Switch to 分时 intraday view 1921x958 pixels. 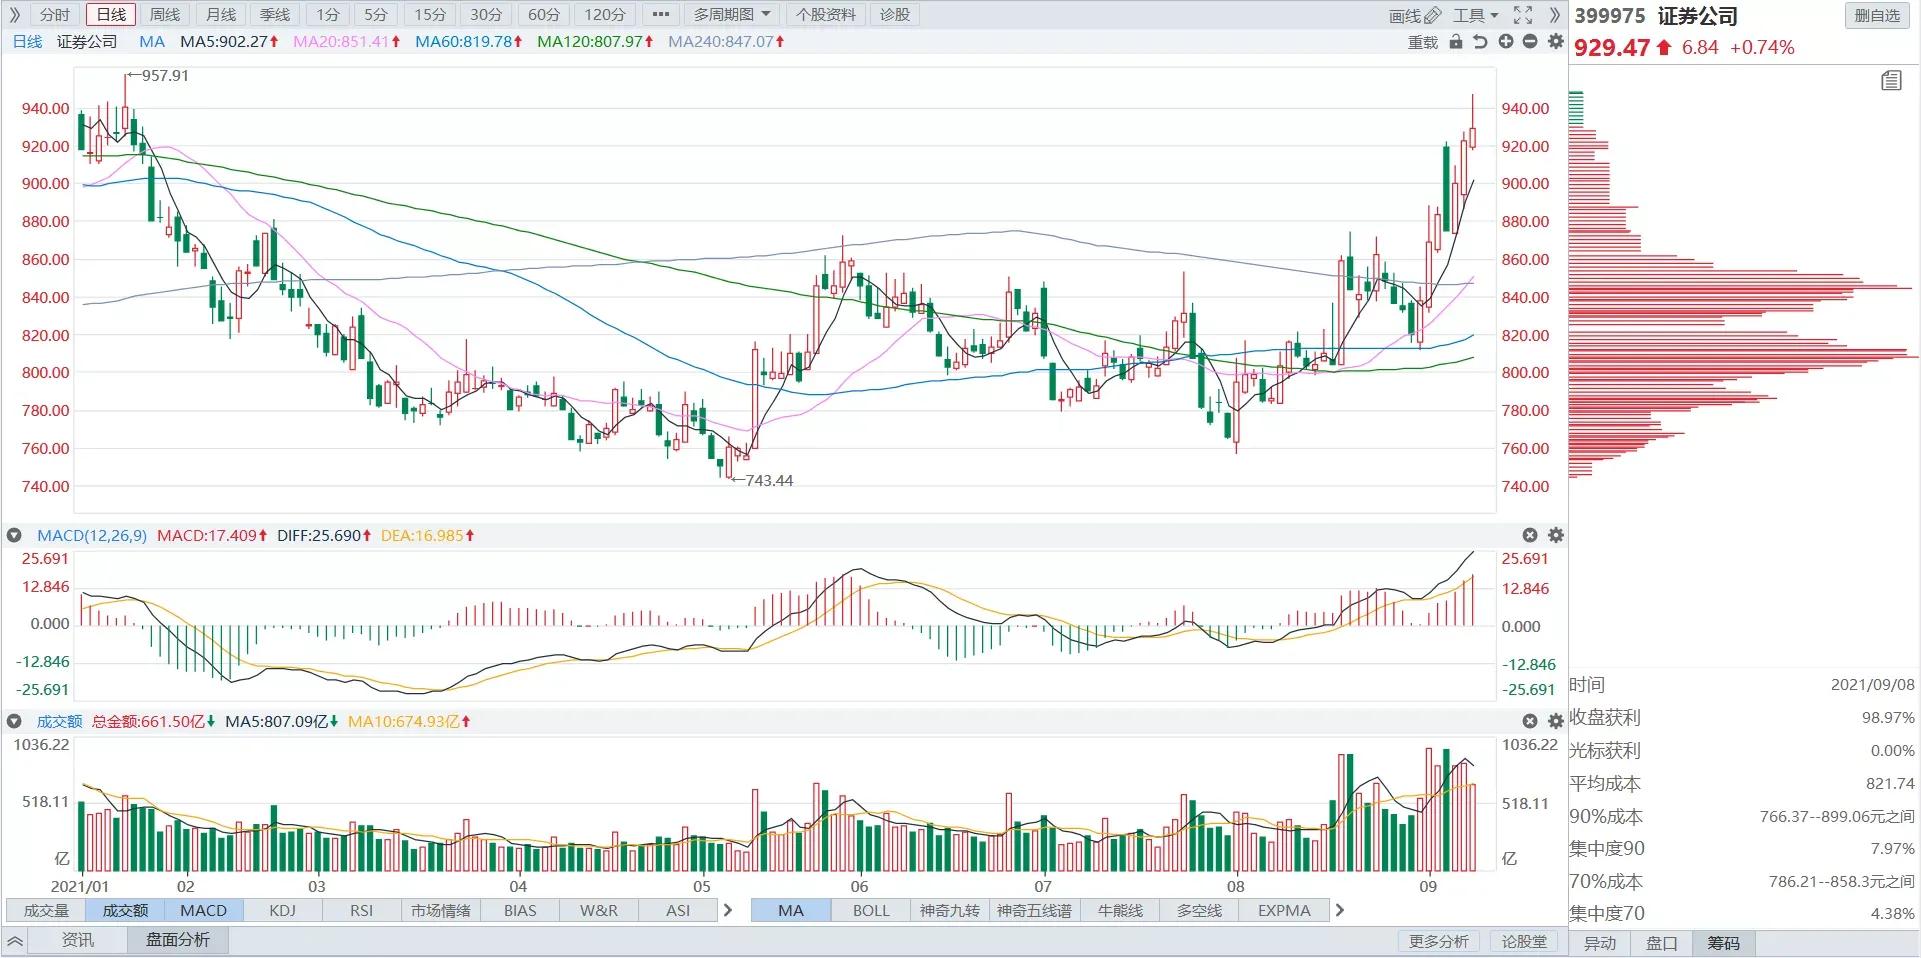[55, 15]
